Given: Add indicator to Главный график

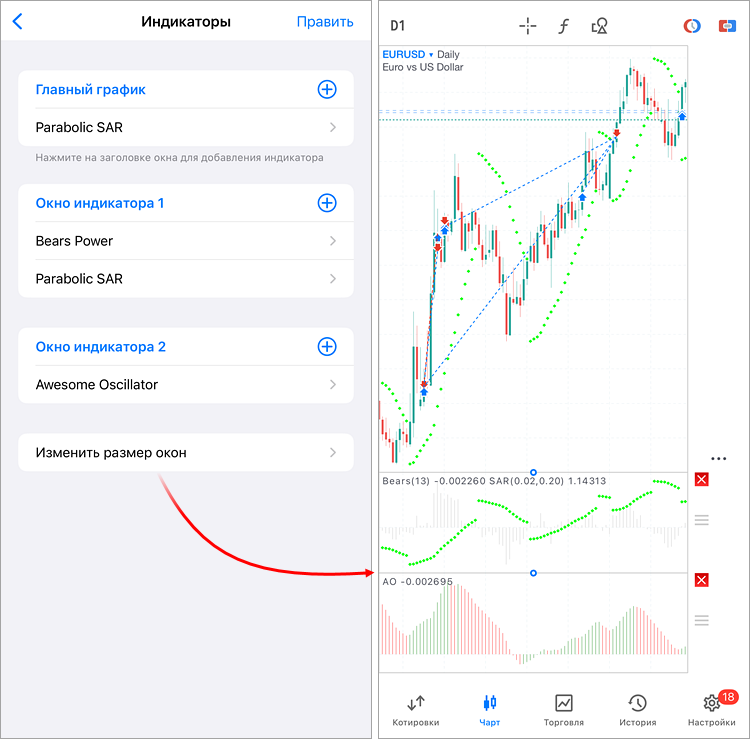Looking at the screenshot, I should 327,89.
